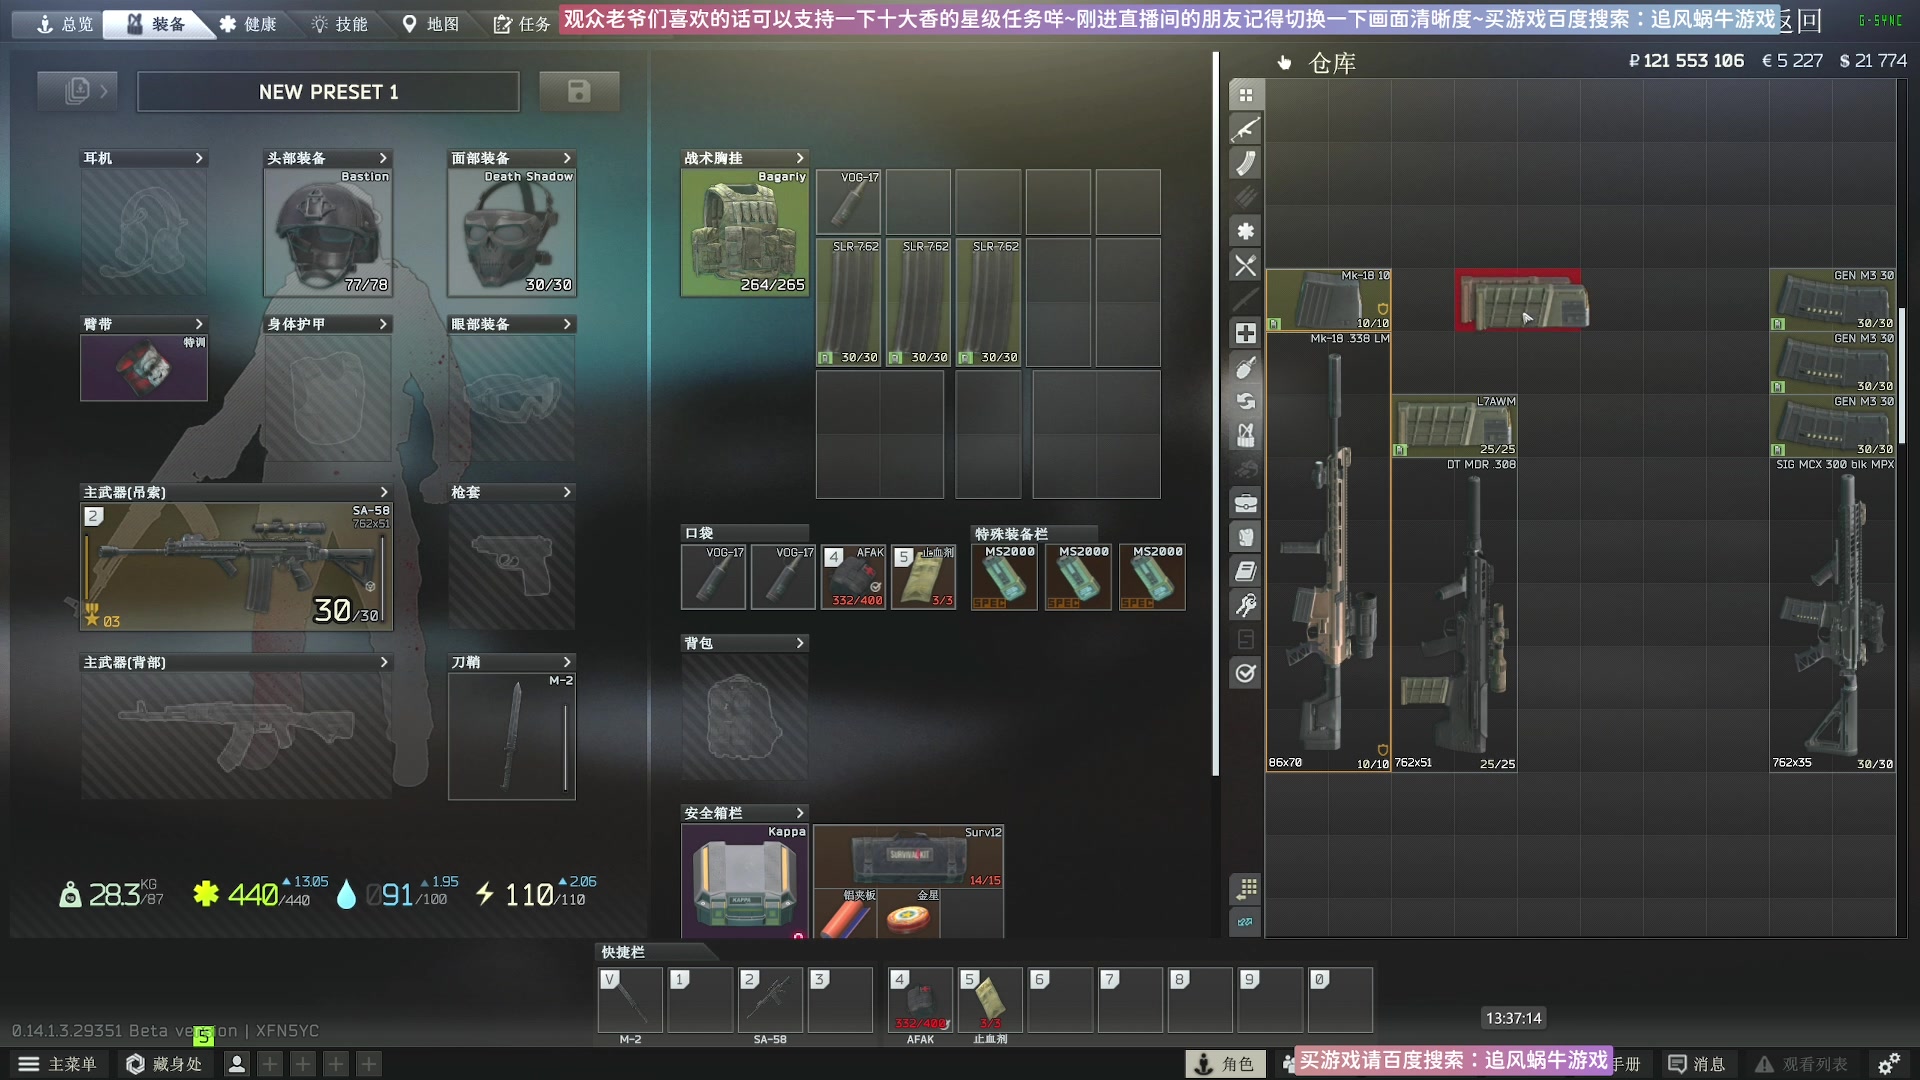Filter stash by body armor icon

(x=1245, y=537)
